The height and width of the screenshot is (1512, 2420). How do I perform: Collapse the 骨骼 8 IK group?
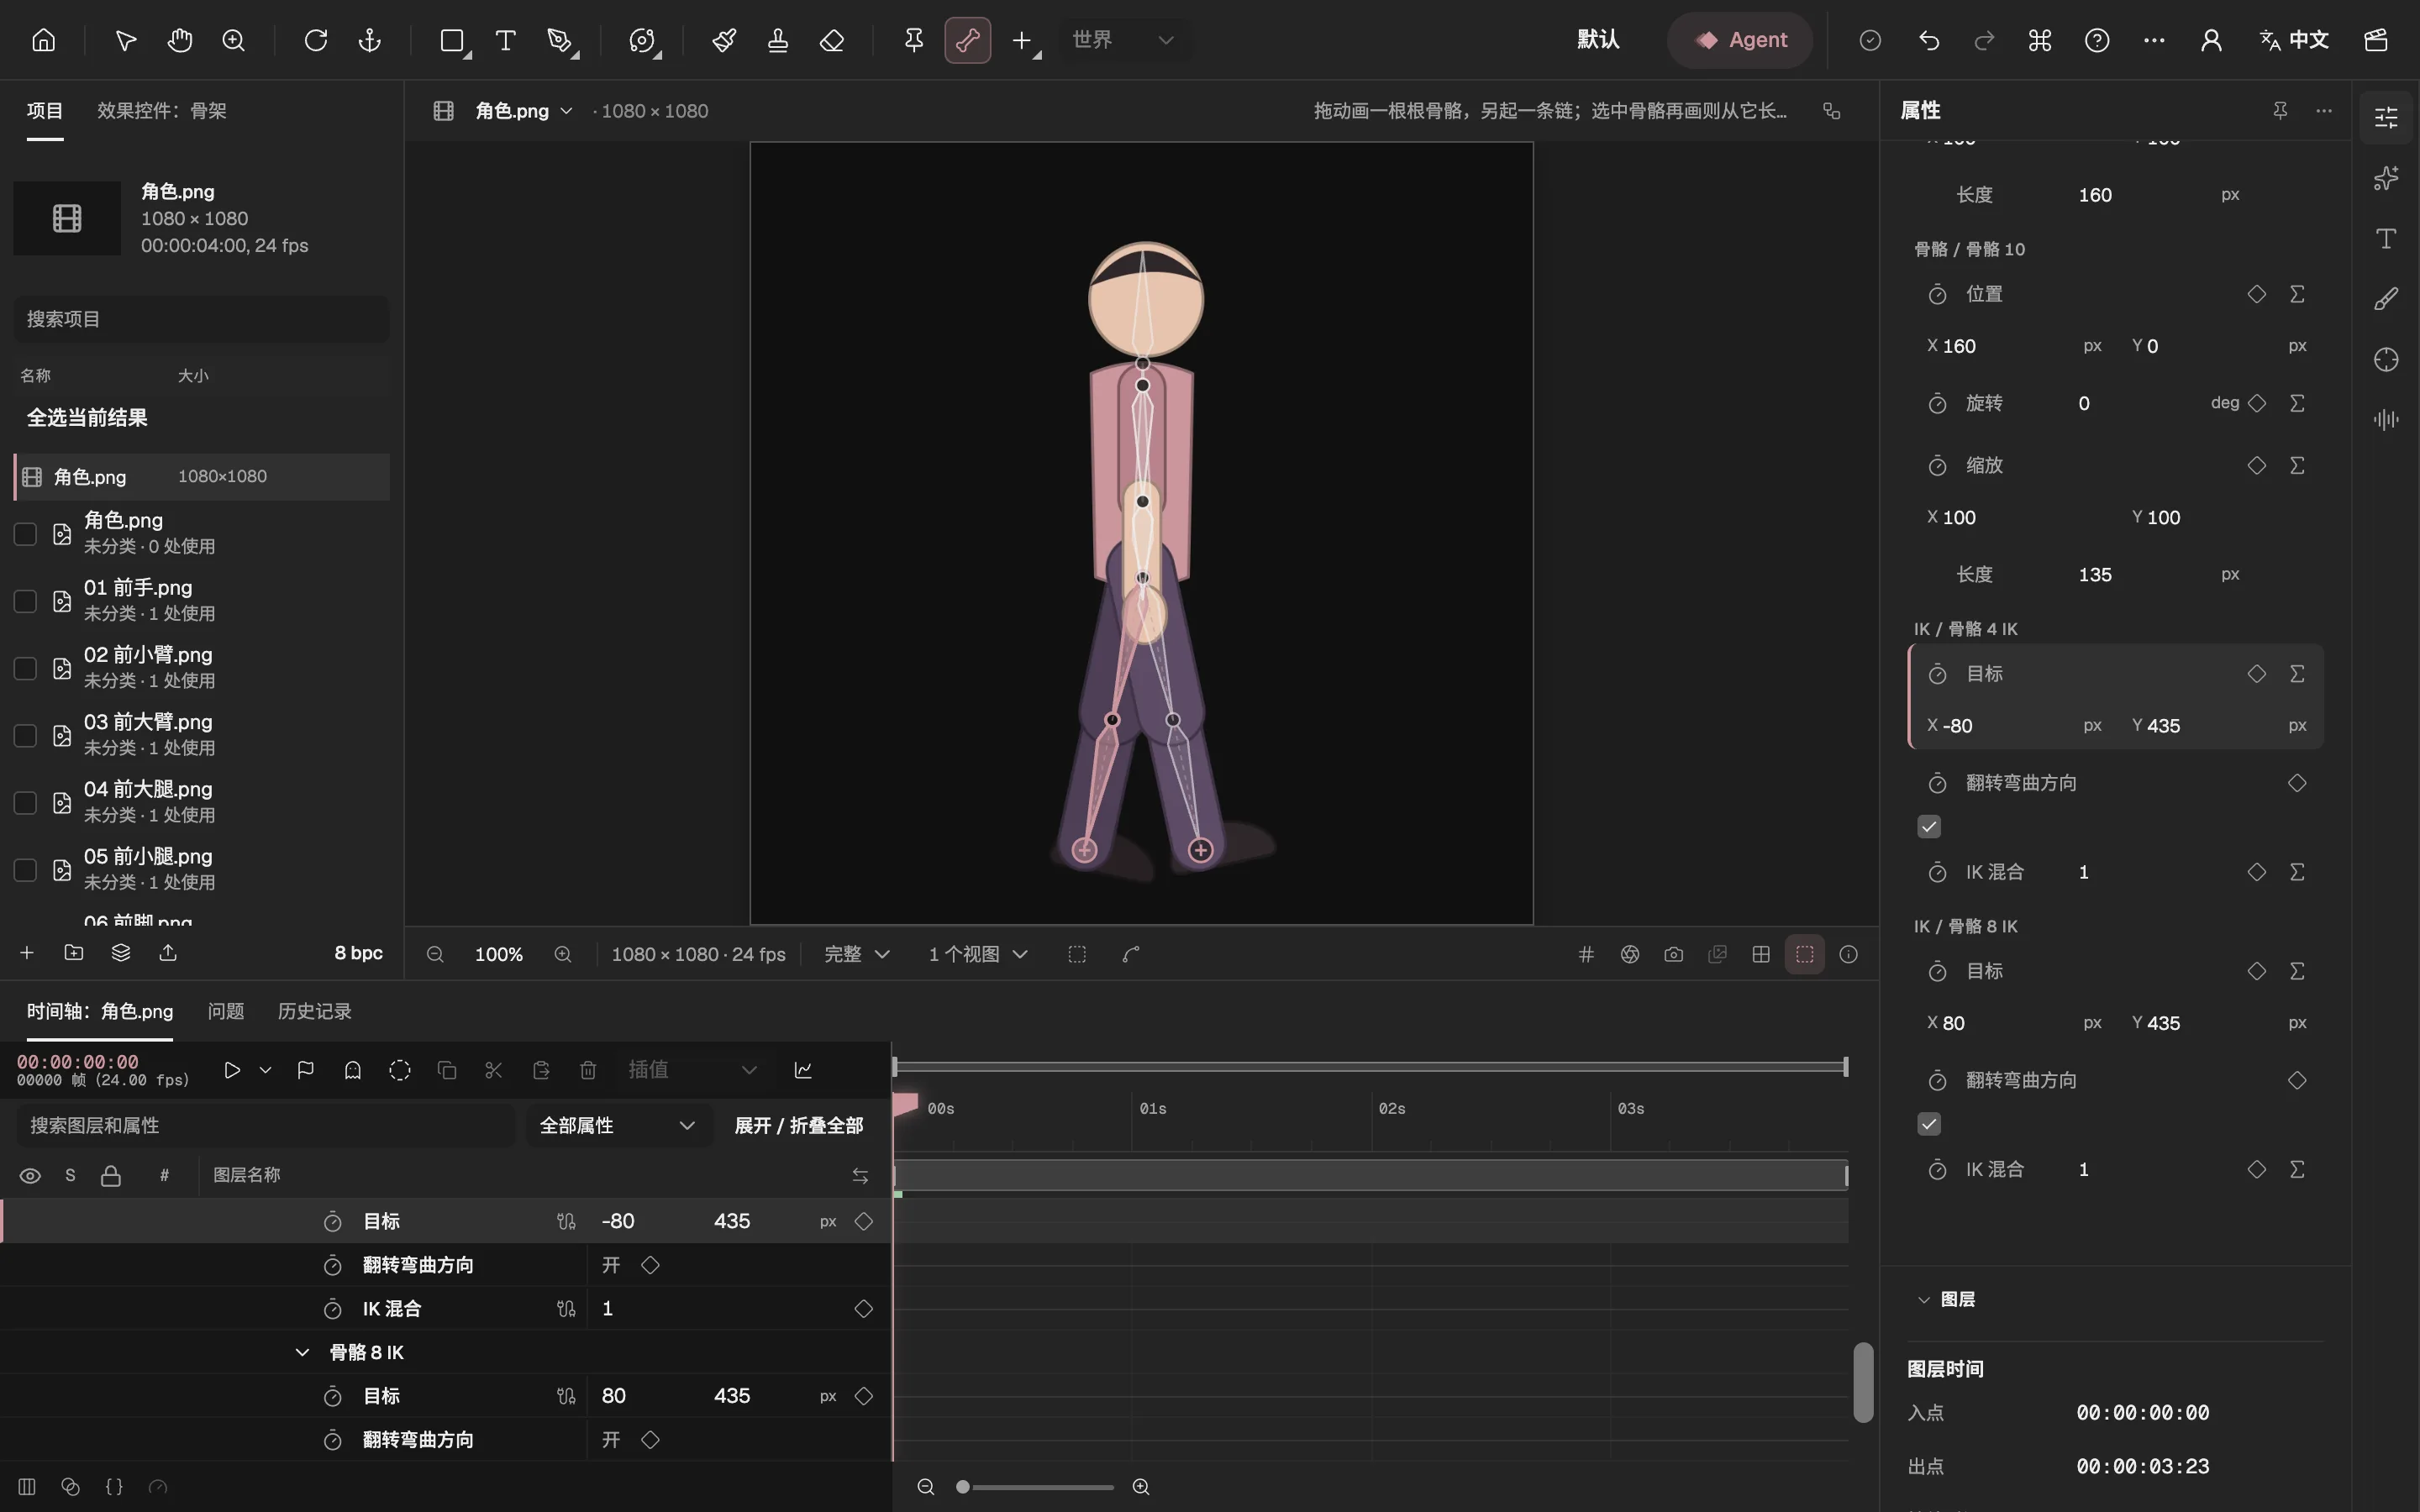(302, 1352)
